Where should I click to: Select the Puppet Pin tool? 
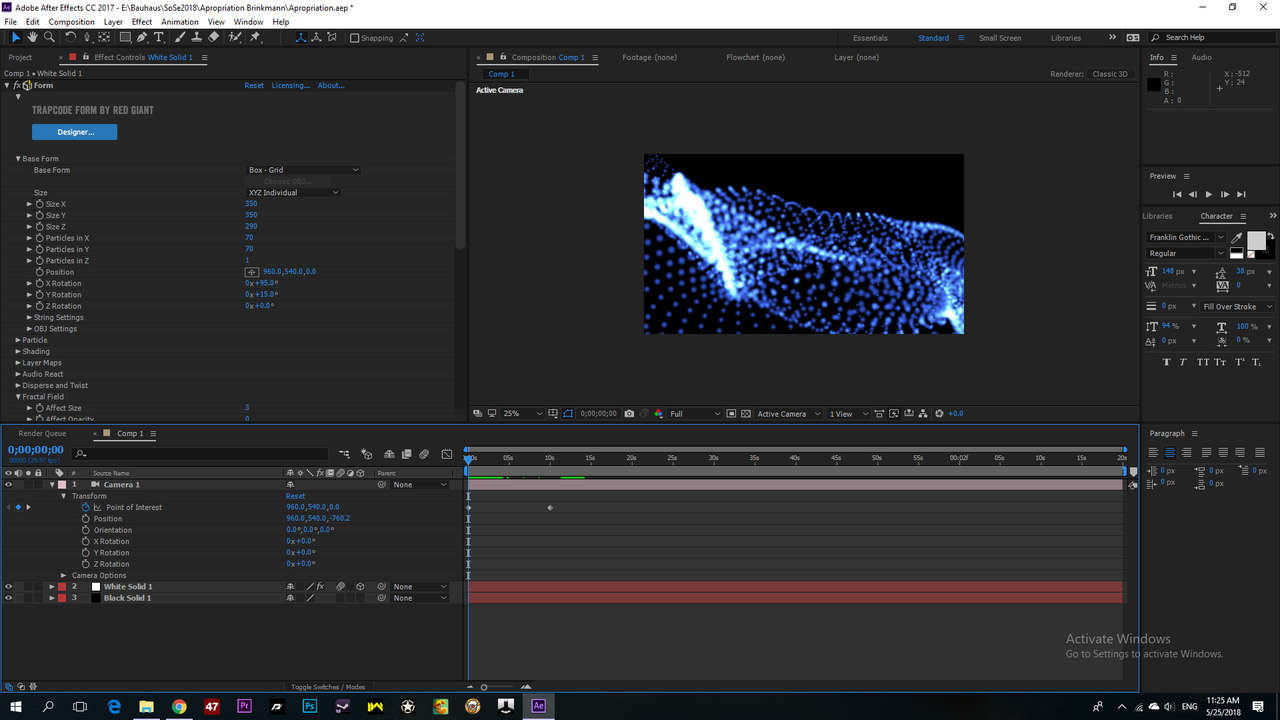(x=255, y=37)
